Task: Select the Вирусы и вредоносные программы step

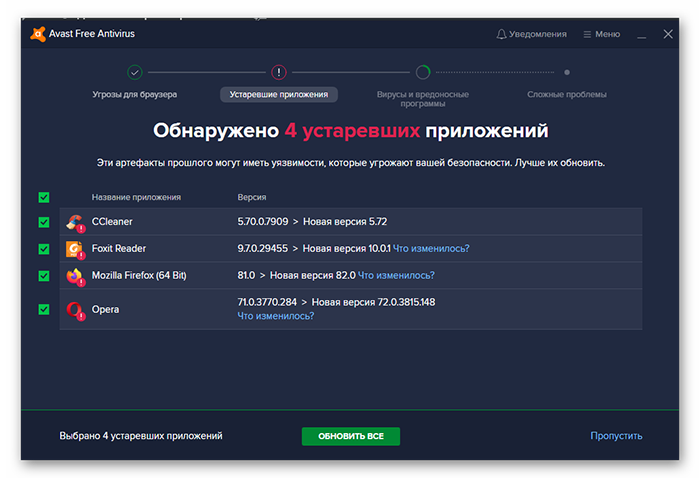Action: (423, 99)
